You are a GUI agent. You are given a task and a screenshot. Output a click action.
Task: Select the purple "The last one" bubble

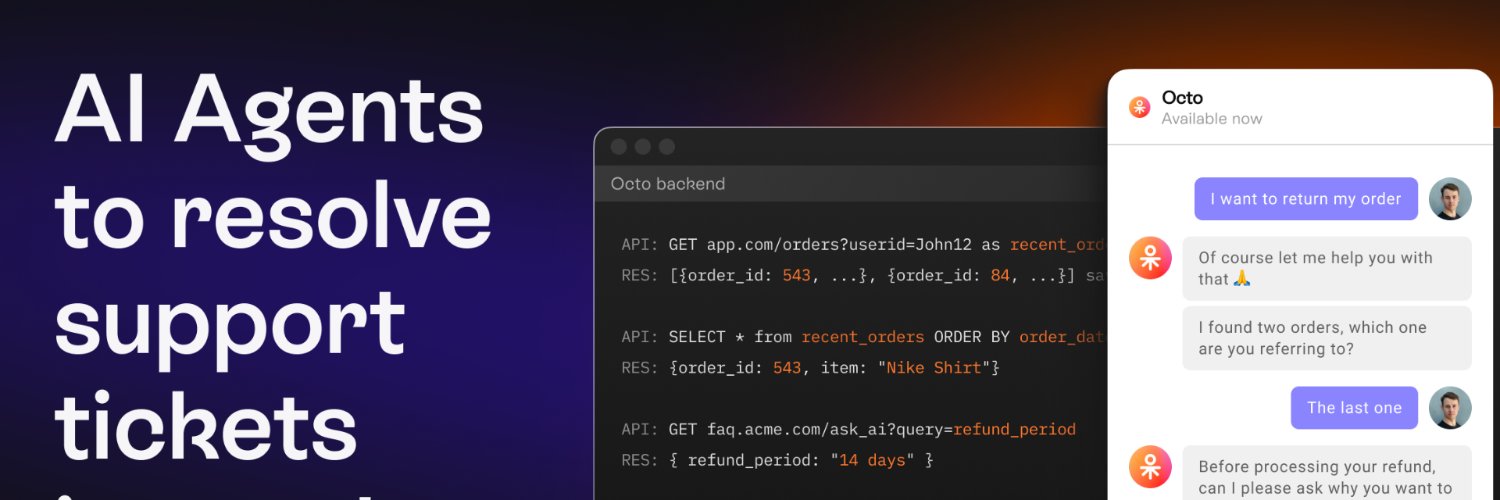(1354, 408)
